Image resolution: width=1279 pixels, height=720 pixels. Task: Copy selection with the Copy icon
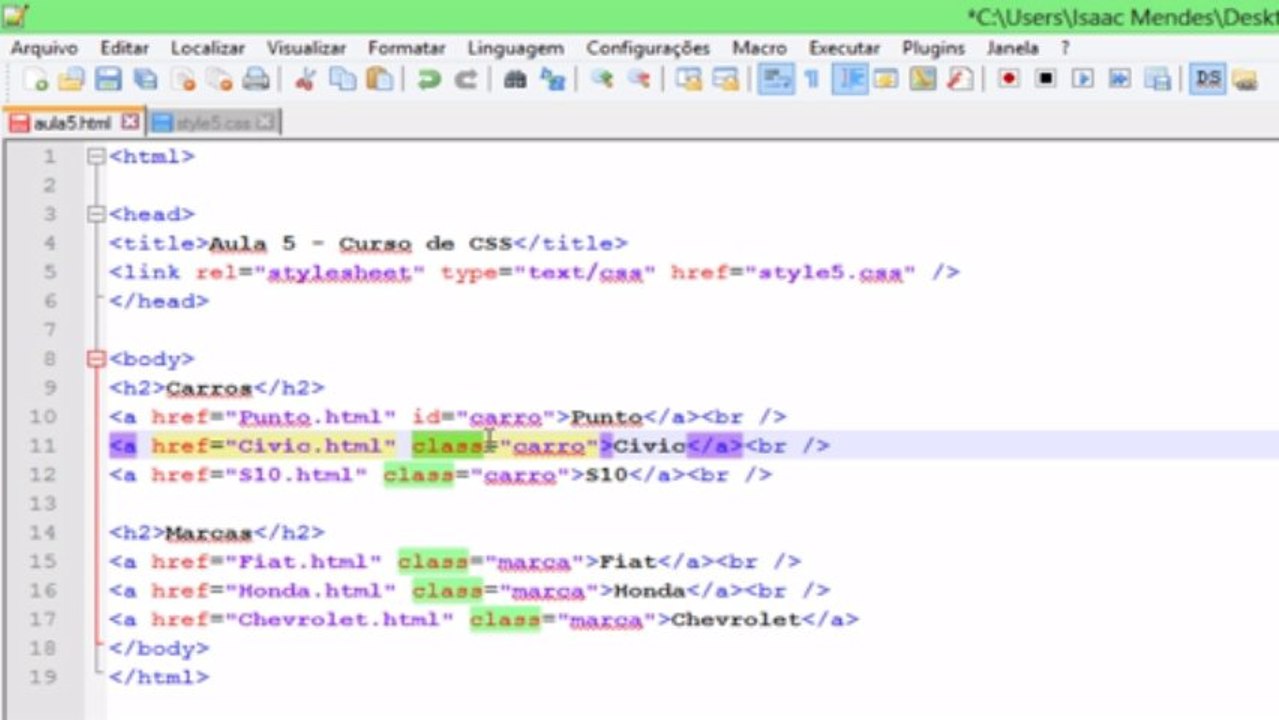pos(342,80)
